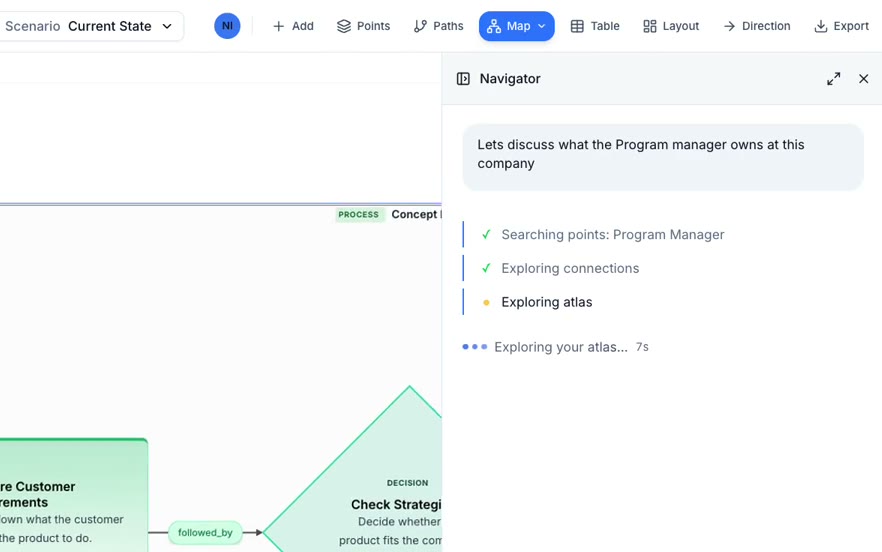
Task: Open the Points view
Action: click(363, 26)
